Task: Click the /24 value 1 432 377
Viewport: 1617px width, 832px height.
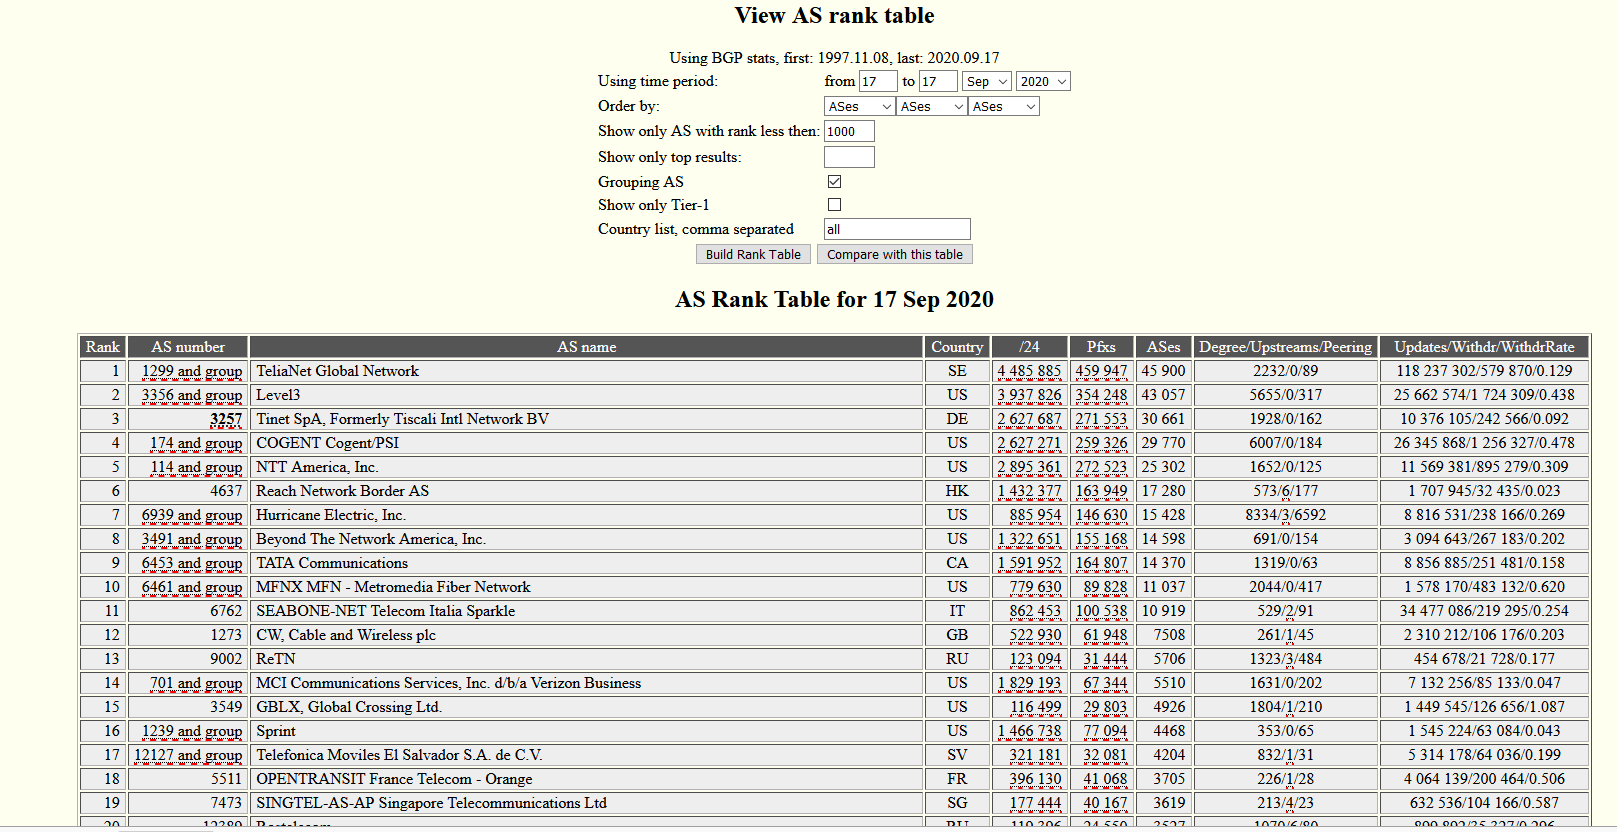Action: pos(1029,491)
